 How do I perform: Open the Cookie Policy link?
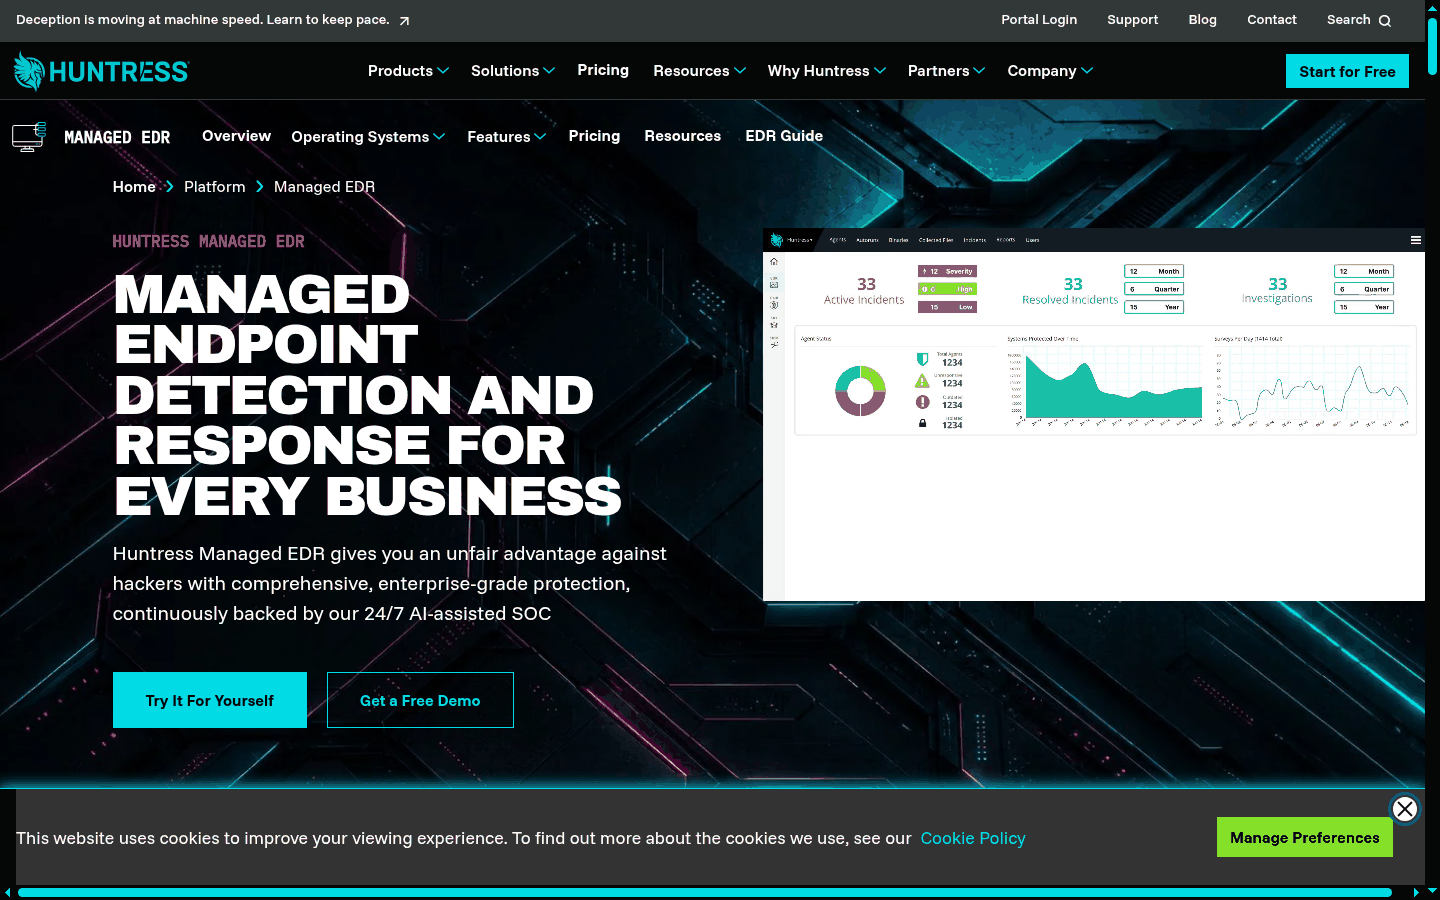coord(973,838)
